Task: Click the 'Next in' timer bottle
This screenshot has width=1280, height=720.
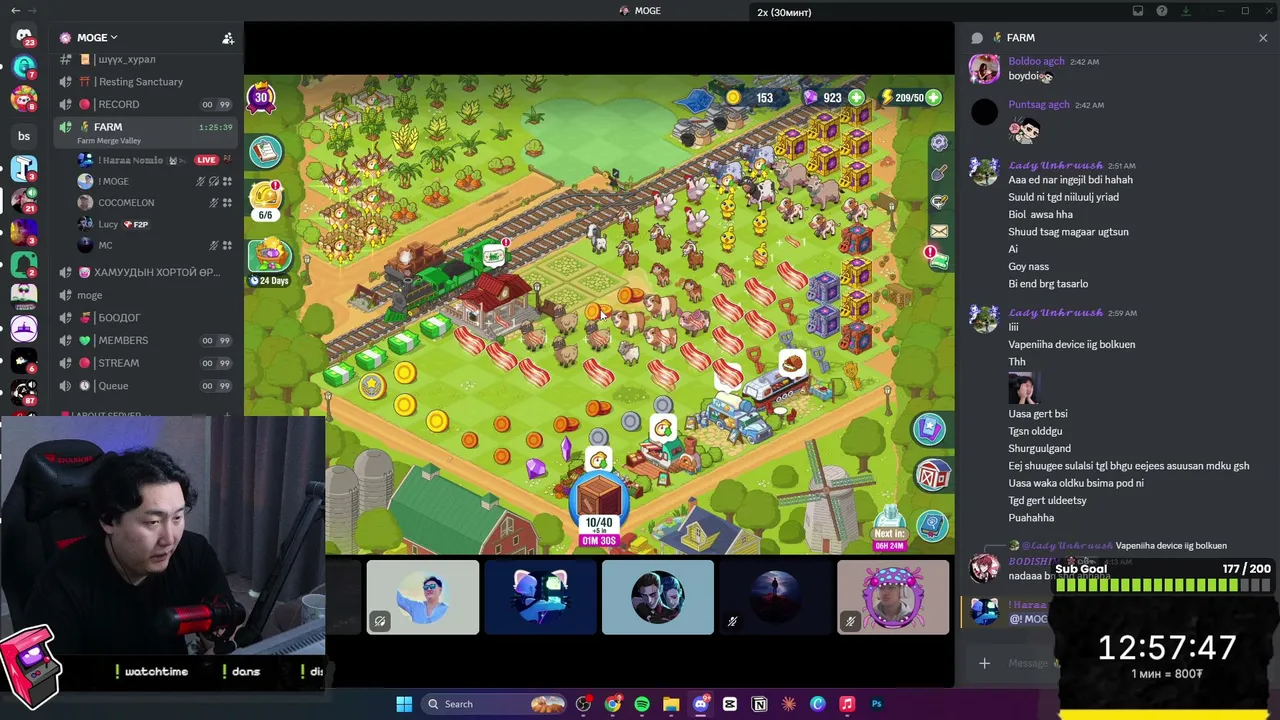Action: (889, 525)
